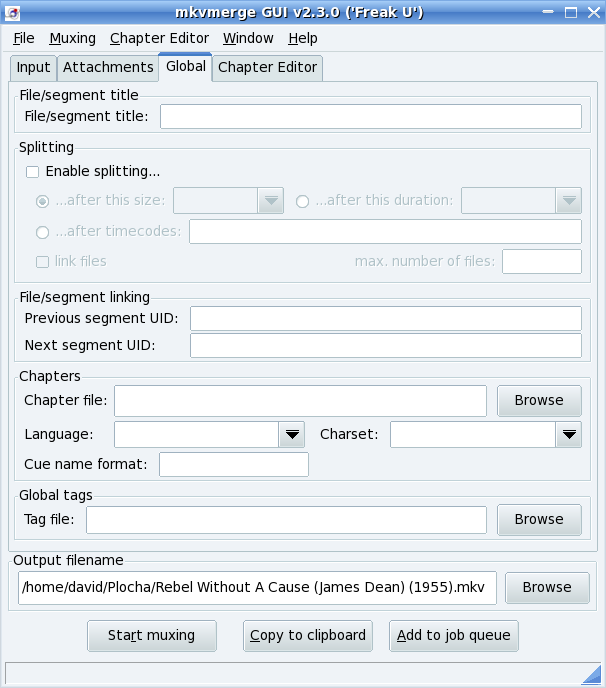The image size is (606, 688).
Task: Click the after timecodes text field
Action: 385,231
